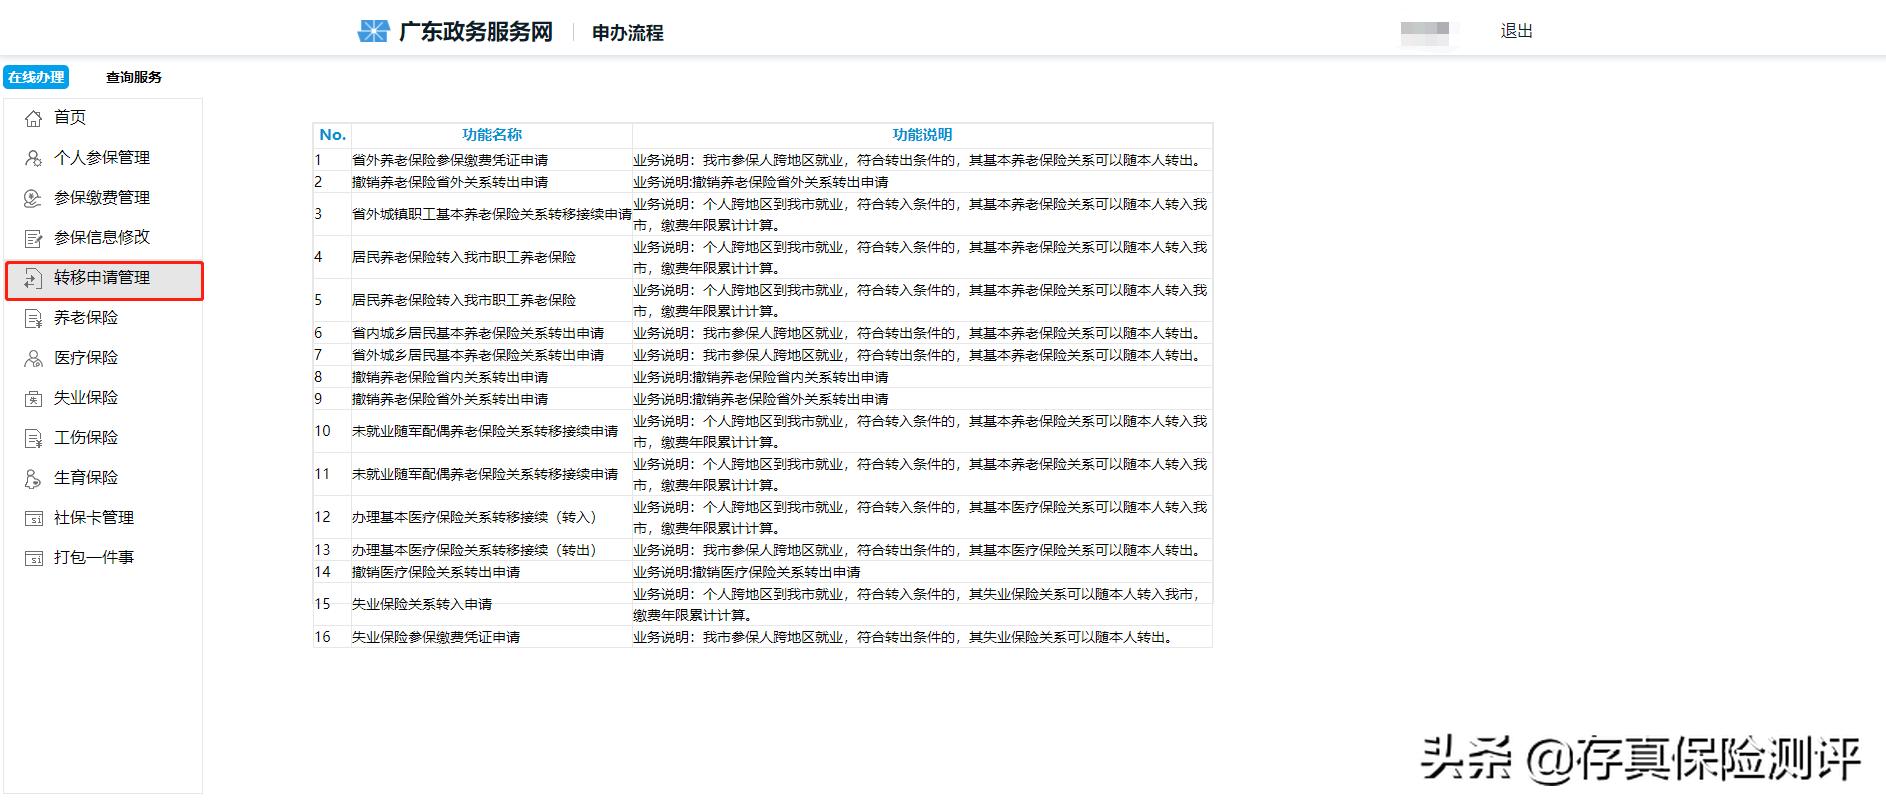
Task: Open 省外城镇职工基本养老保险关系转移接续申请
Action: pyautogui.click(x=492, y=214)
